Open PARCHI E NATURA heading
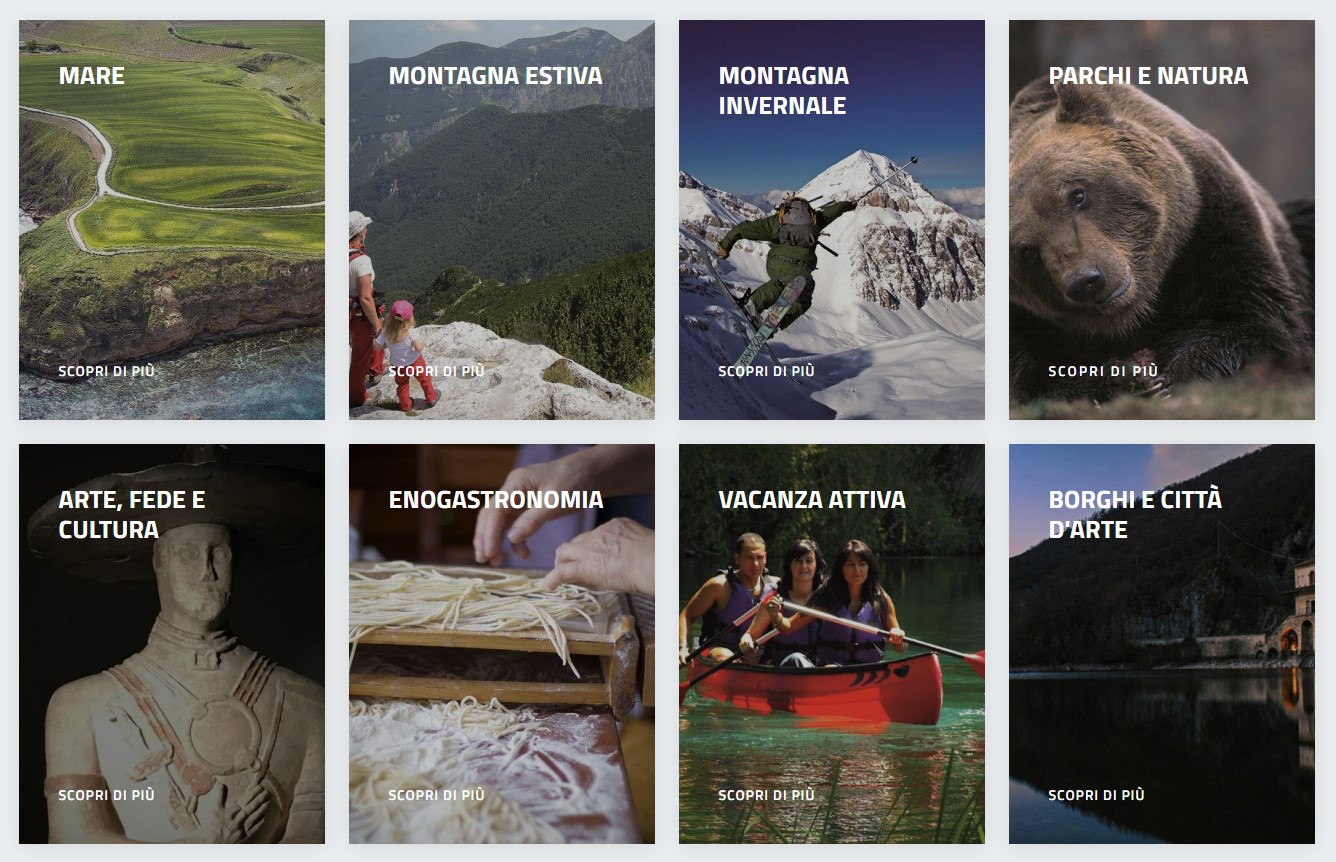 (x=1148, y=76)
